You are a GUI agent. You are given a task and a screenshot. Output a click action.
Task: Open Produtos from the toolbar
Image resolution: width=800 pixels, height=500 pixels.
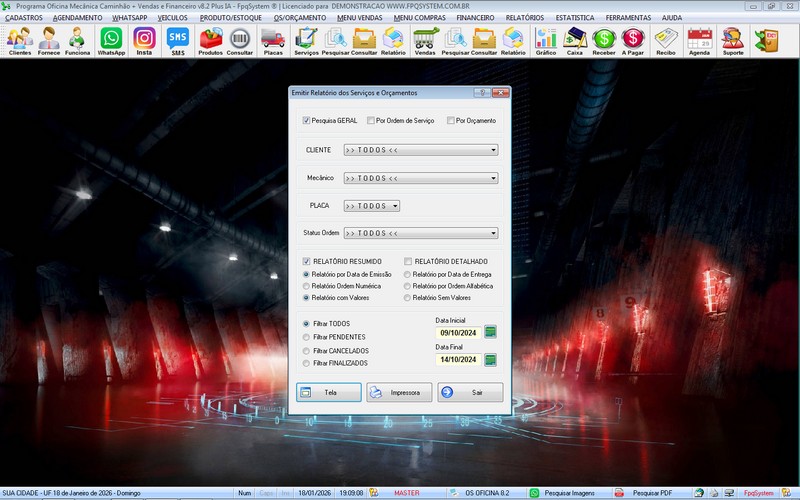tap(211, 40)
